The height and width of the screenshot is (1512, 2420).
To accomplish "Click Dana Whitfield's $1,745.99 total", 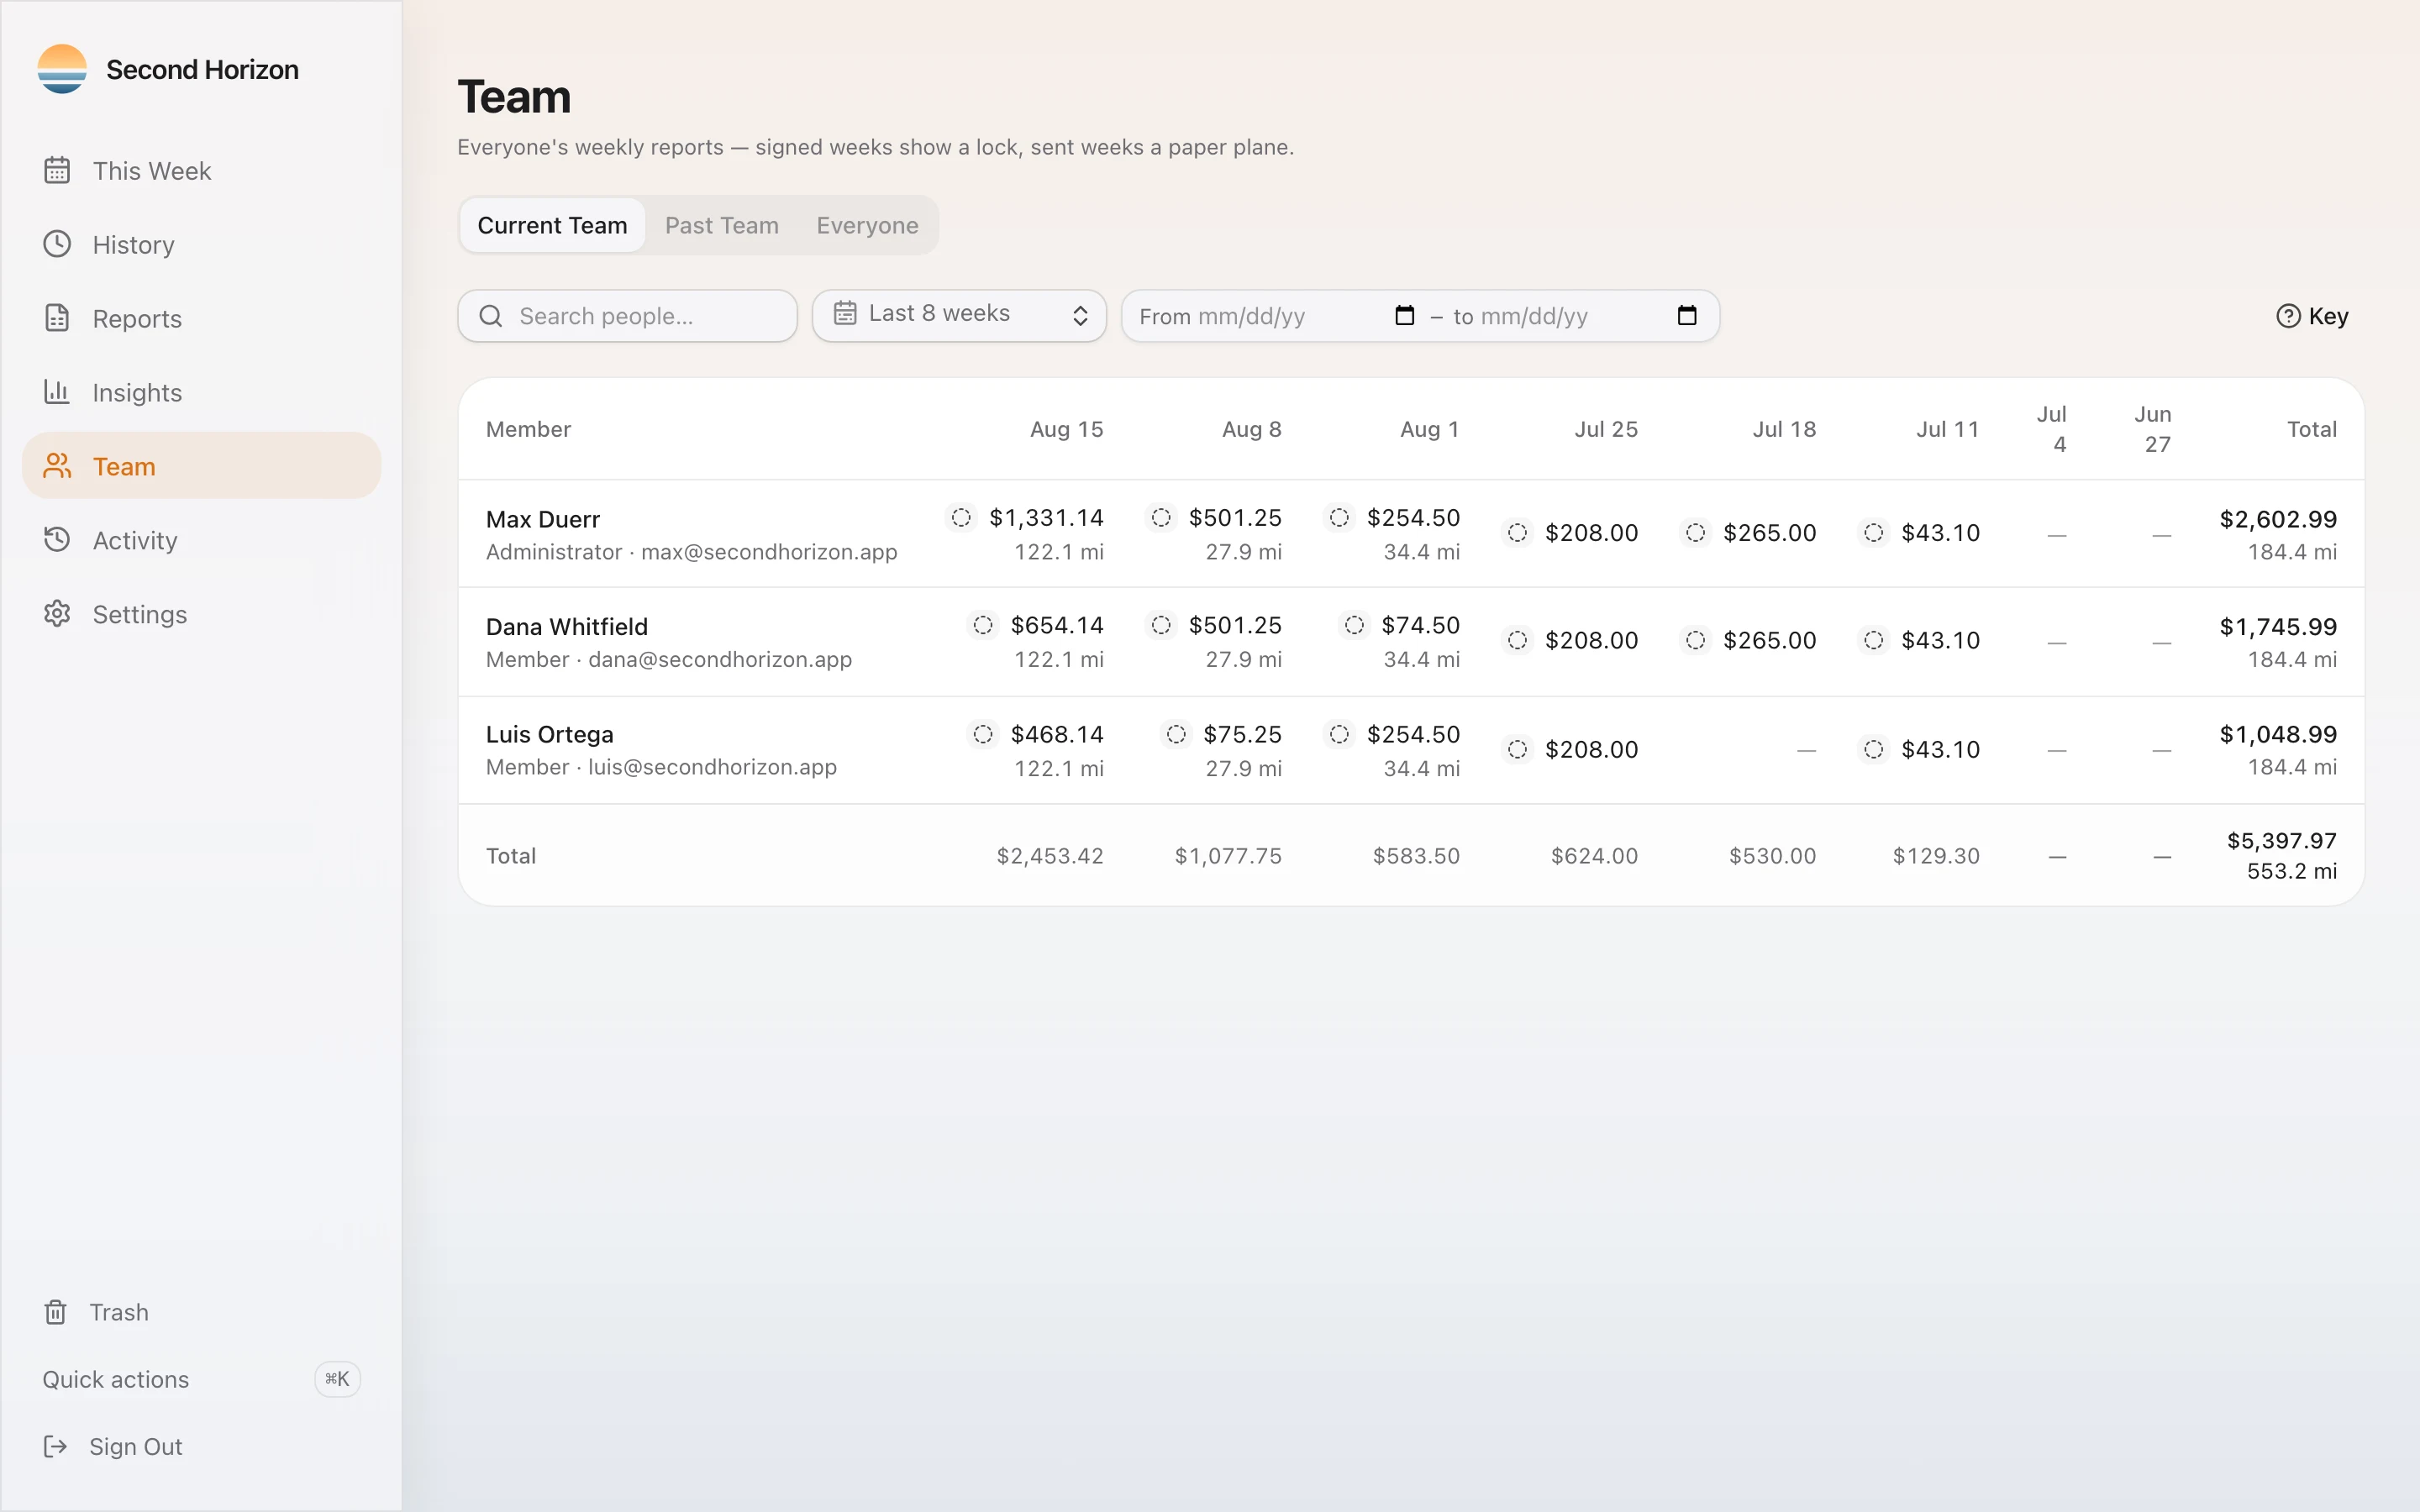I will pos(2278,626).
